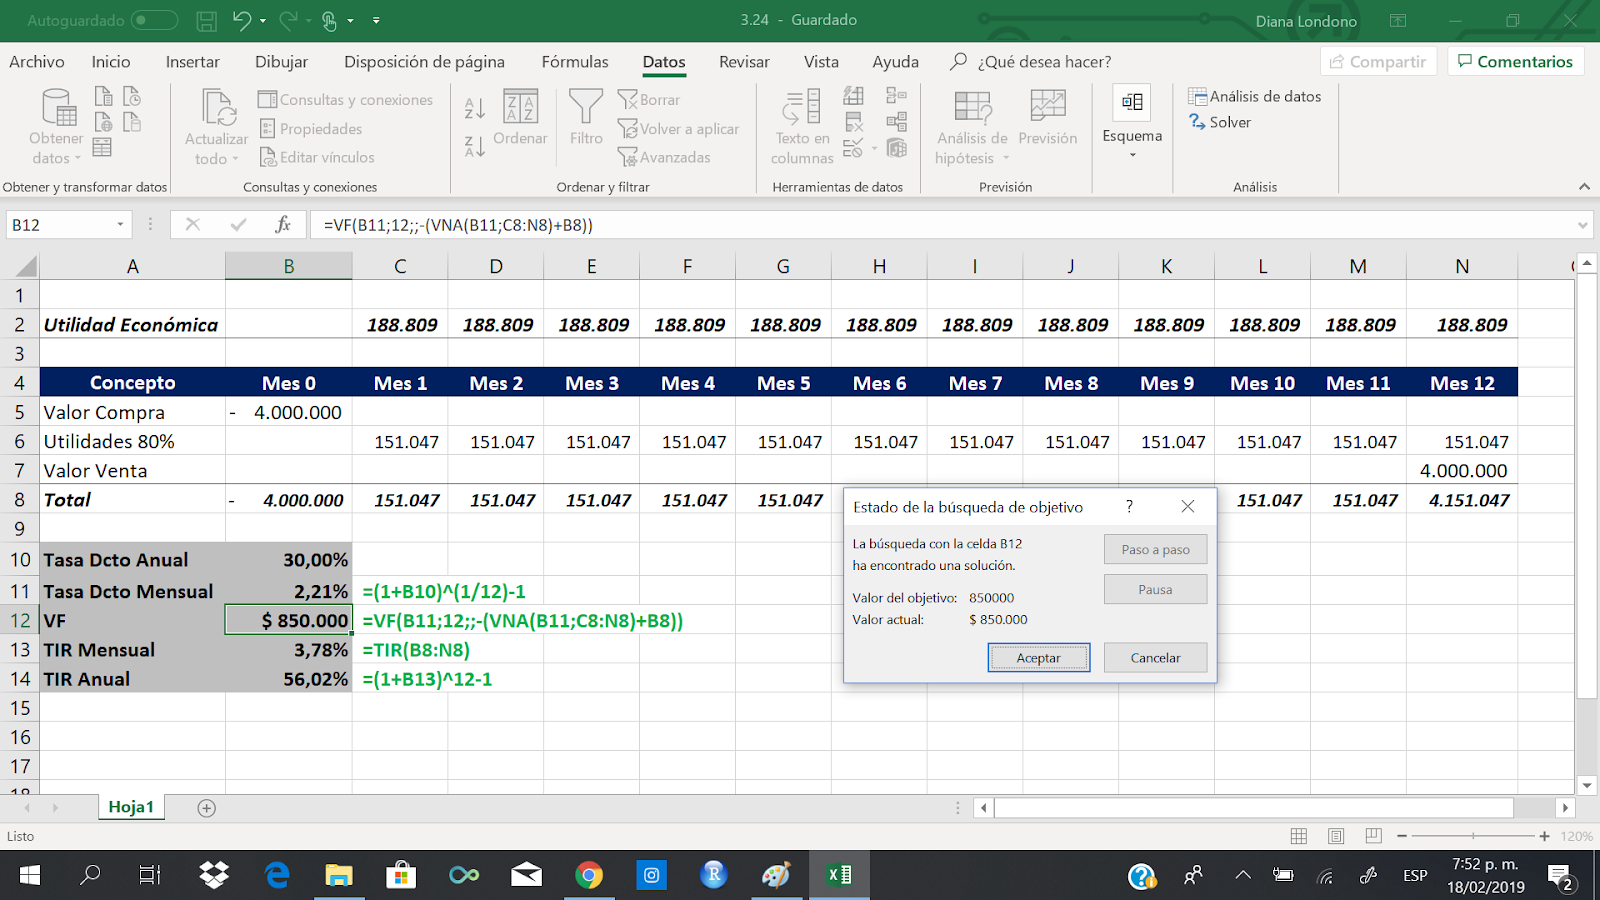The width and height of the screenshot is (1600, 900).
Task: Open Avanzadas filter options
Action: click(666, 157)
